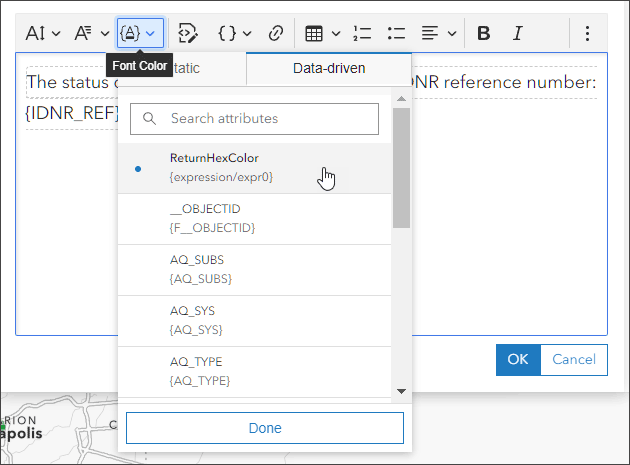
Task: Toggle numbered list formatting
Action: pos(362,33)
